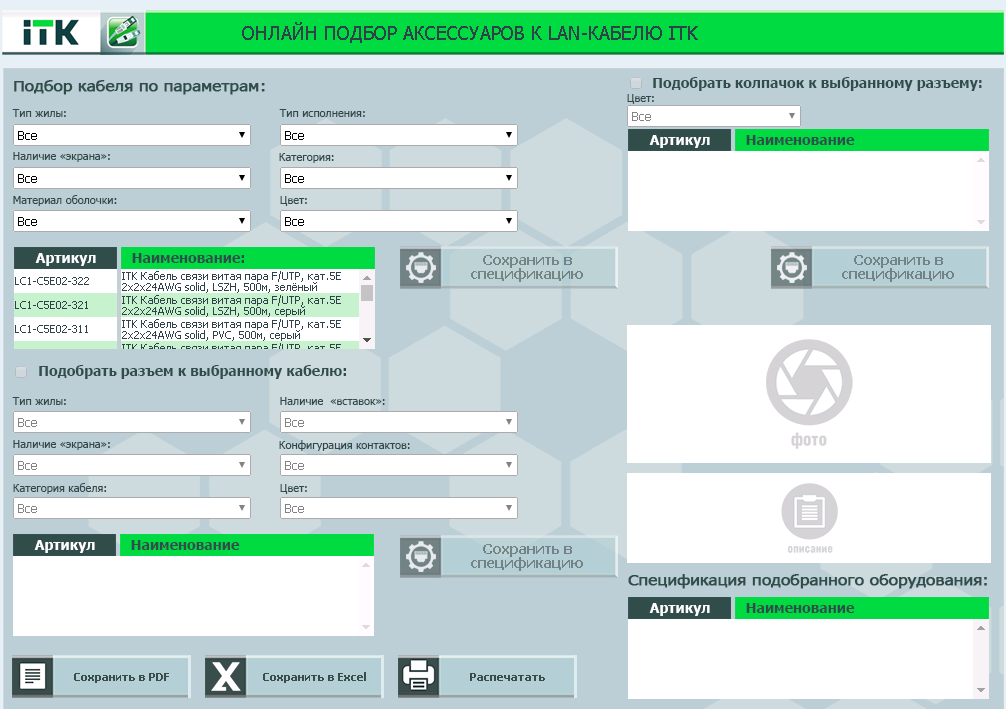Viewport: 1006px width, 709px height.
Task: Open the 'Наличие «вставок»' dropdown
Action: 398,422
